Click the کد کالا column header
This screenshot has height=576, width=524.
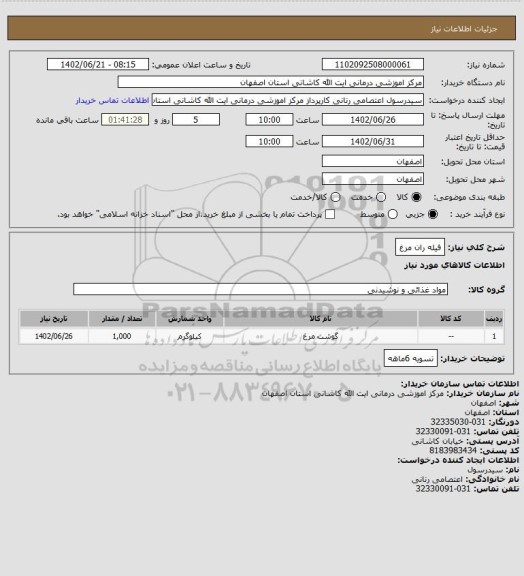451,318
